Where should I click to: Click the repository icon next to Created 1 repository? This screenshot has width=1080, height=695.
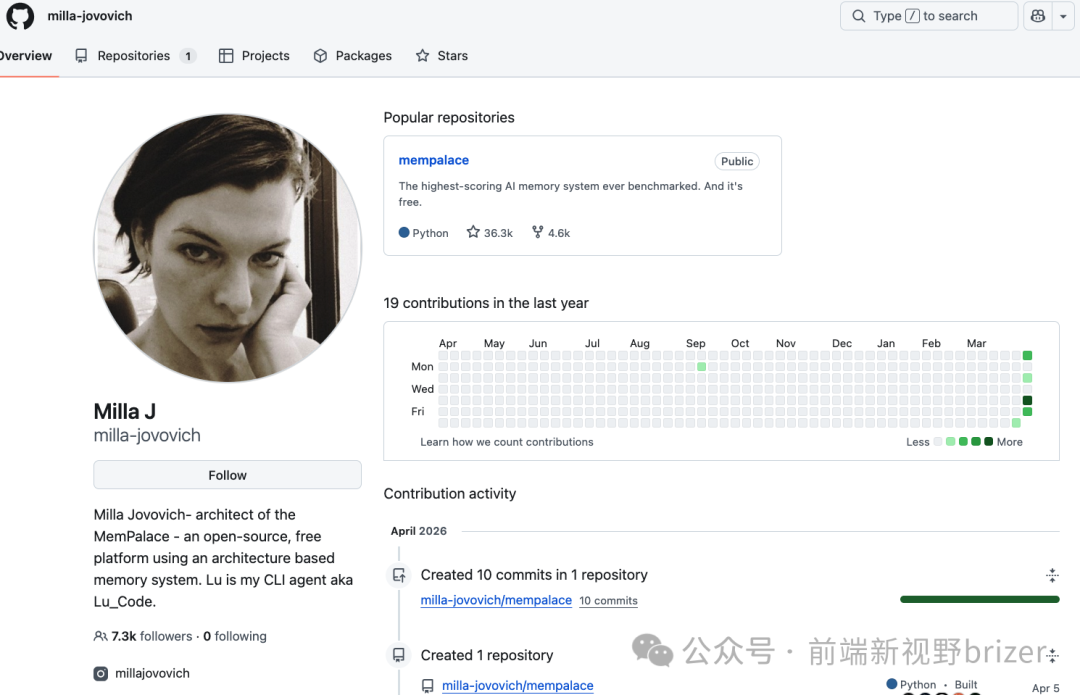pyautogui.click(x=399, y=655)
